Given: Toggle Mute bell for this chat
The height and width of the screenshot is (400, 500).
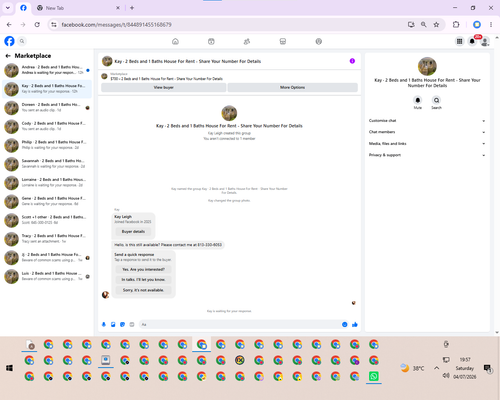Looking at the screenshot, I should 418,100.
